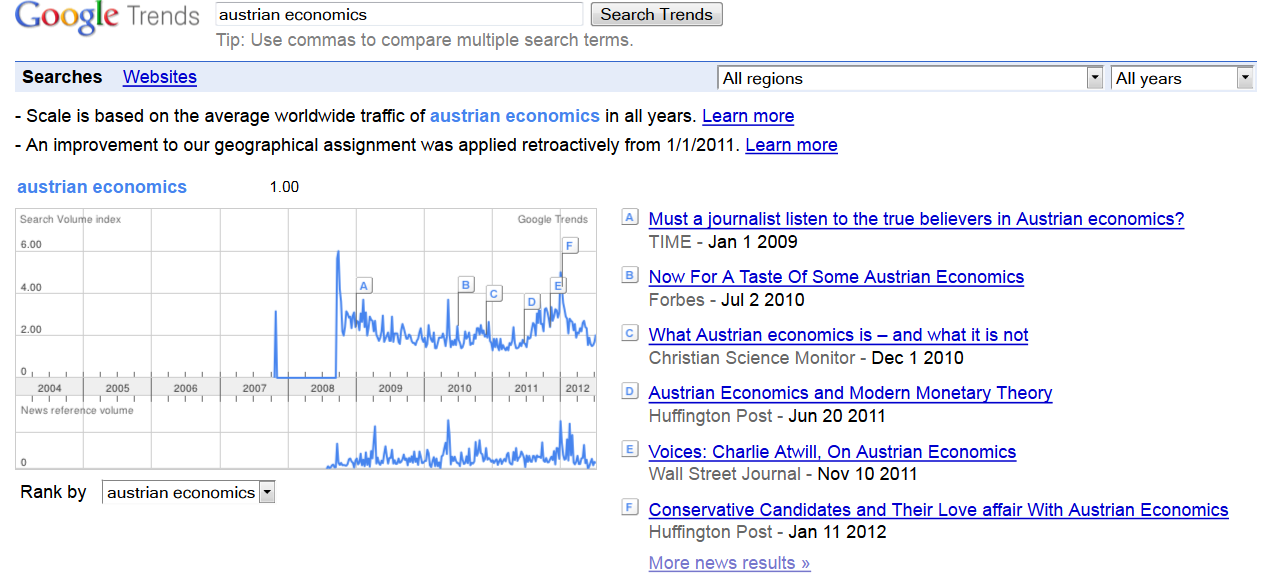Click news marker D in legend list

[629, 391]
